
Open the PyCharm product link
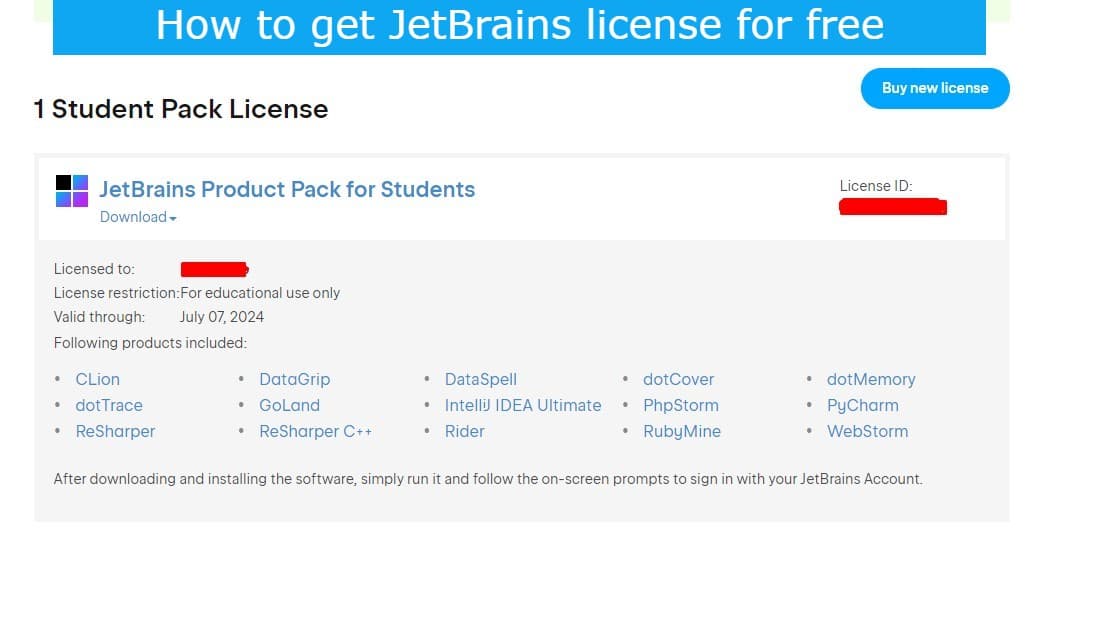pos(862,405)
